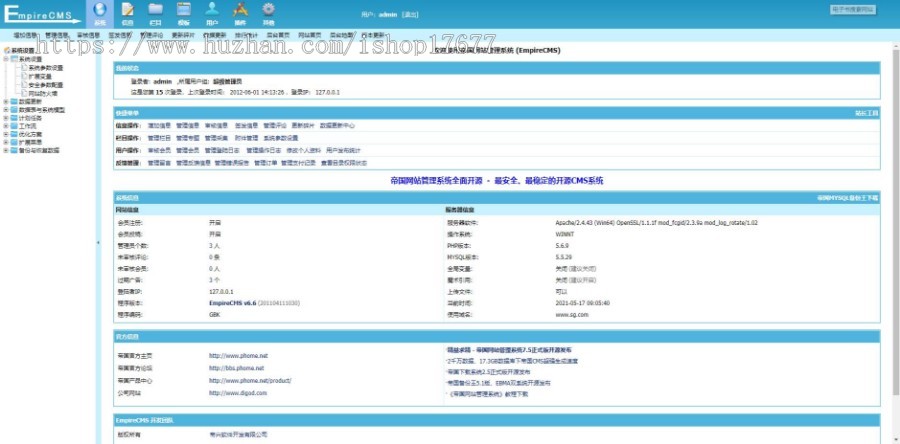The height and width of the screenshot is (444, 900).
Task: Click the www.sg.com domain value
Action: [x=572, y=314]
